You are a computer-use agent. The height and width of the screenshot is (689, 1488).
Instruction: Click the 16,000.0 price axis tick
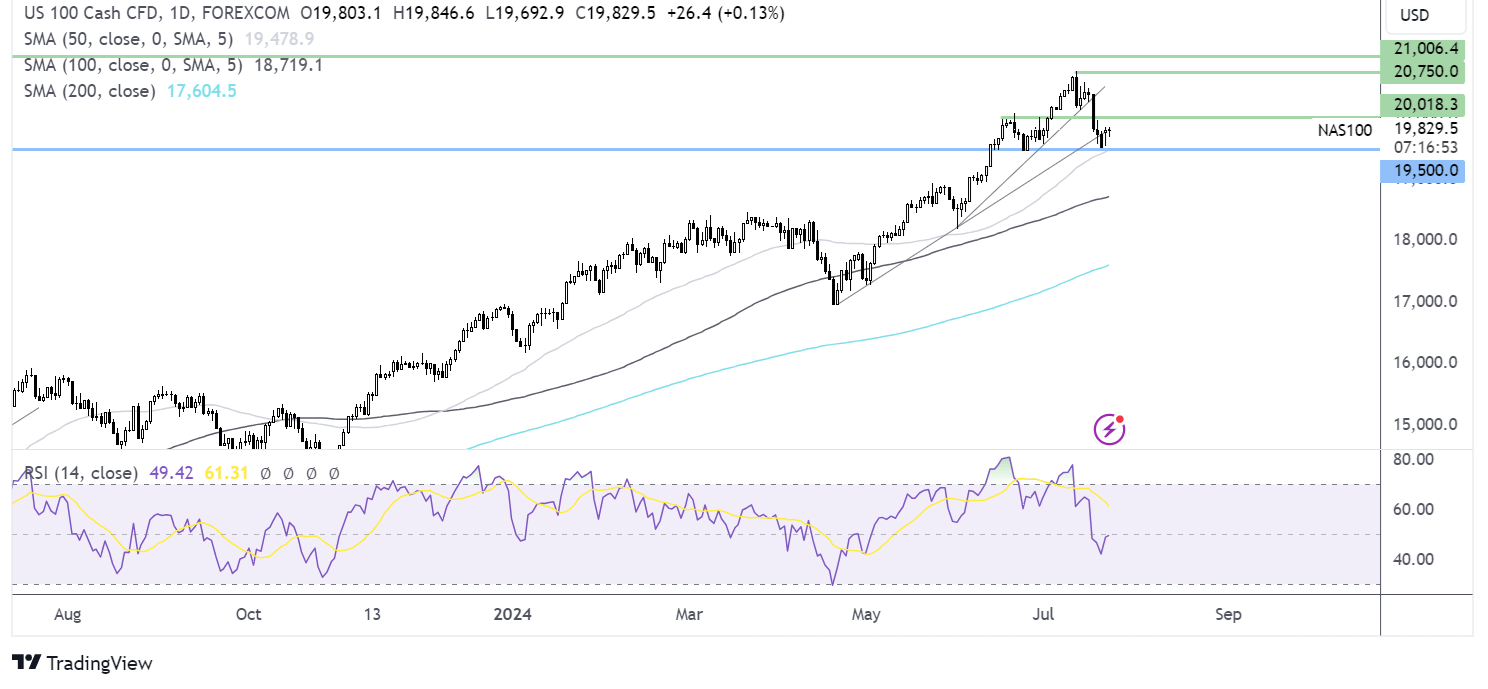(1424, 363)
